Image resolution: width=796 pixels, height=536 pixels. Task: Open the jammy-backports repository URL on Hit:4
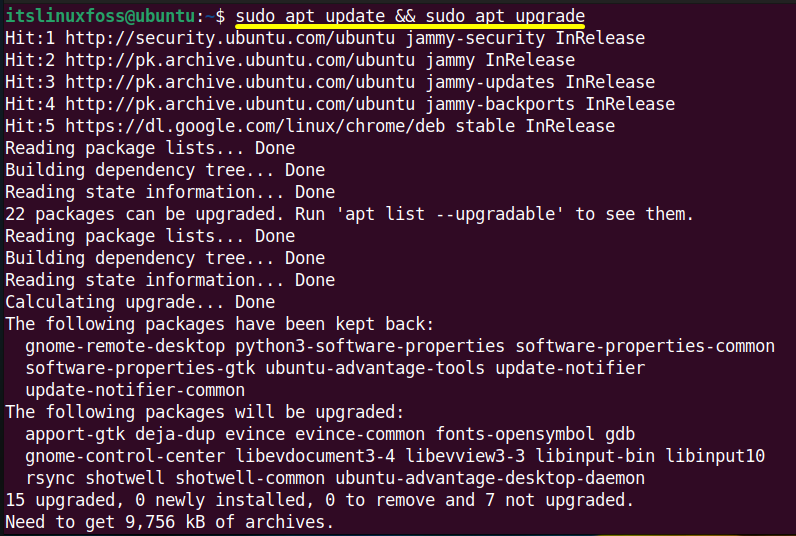point(240,104)
